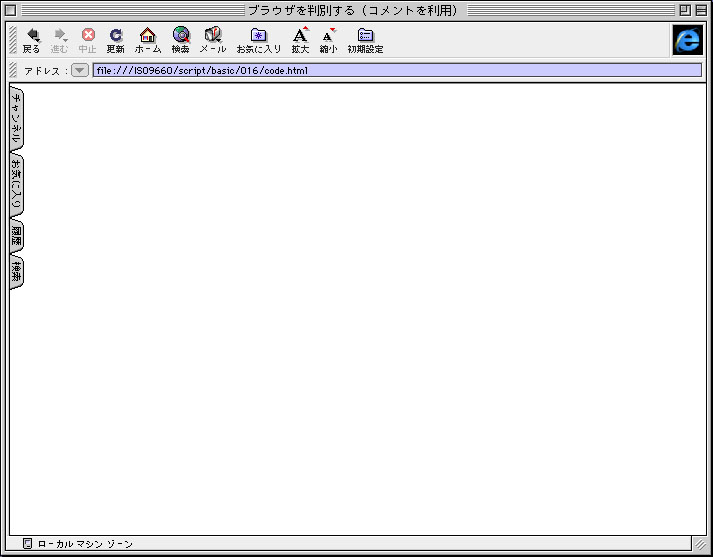Screen dimensions: 713x557
Task: Click the address field with the file URL
Action: coord(397,70)
